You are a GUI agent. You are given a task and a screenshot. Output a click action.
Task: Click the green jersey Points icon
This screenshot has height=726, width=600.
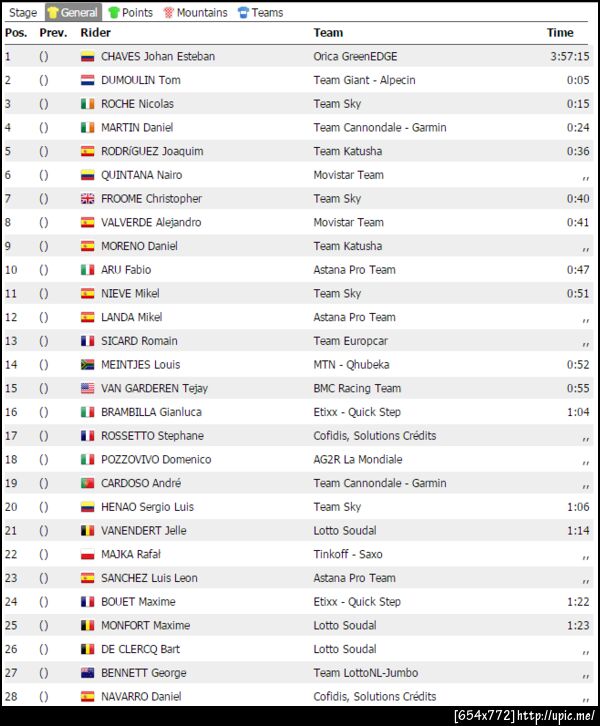tap(114, 13)
